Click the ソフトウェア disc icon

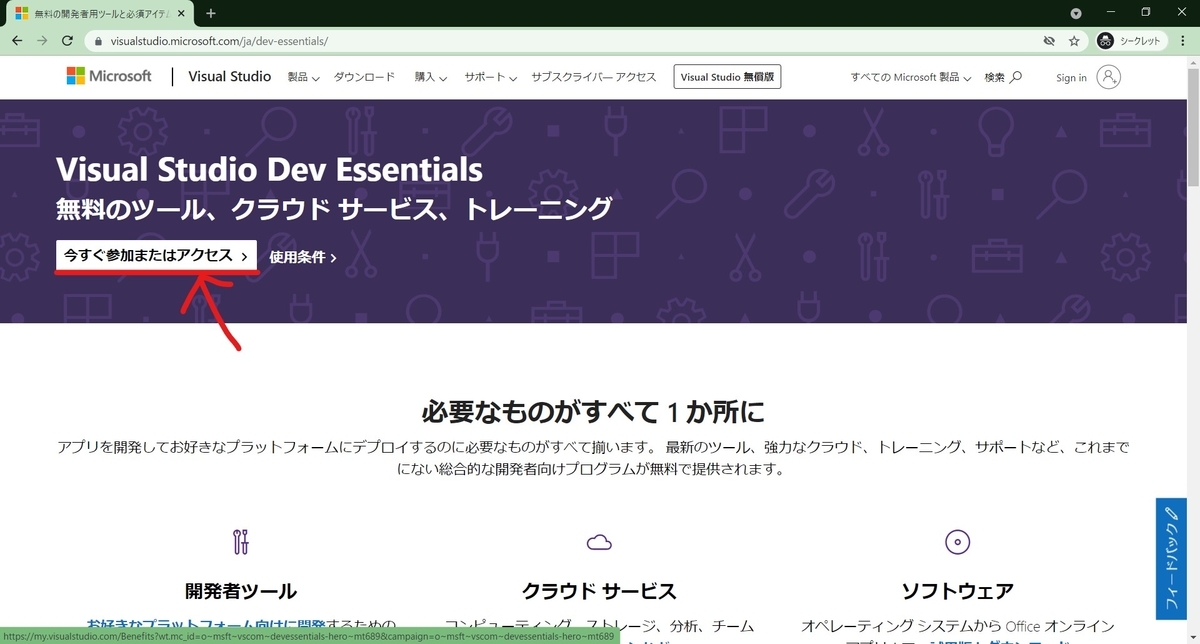(957, 542)
